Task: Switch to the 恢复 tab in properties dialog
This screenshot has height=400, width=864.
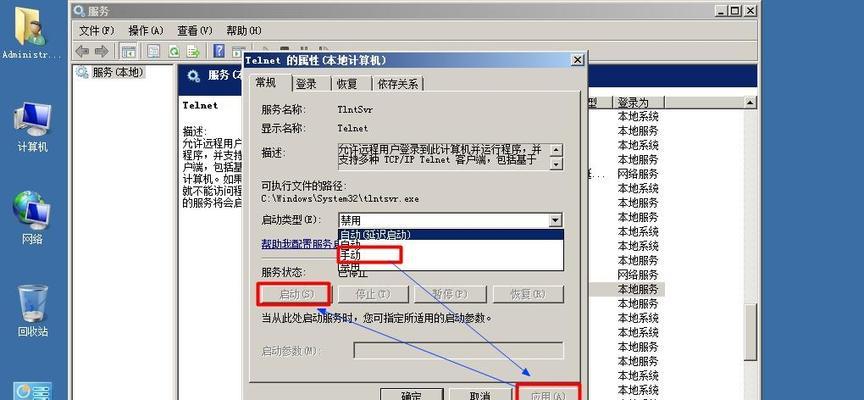Action: tap(348, 84)
